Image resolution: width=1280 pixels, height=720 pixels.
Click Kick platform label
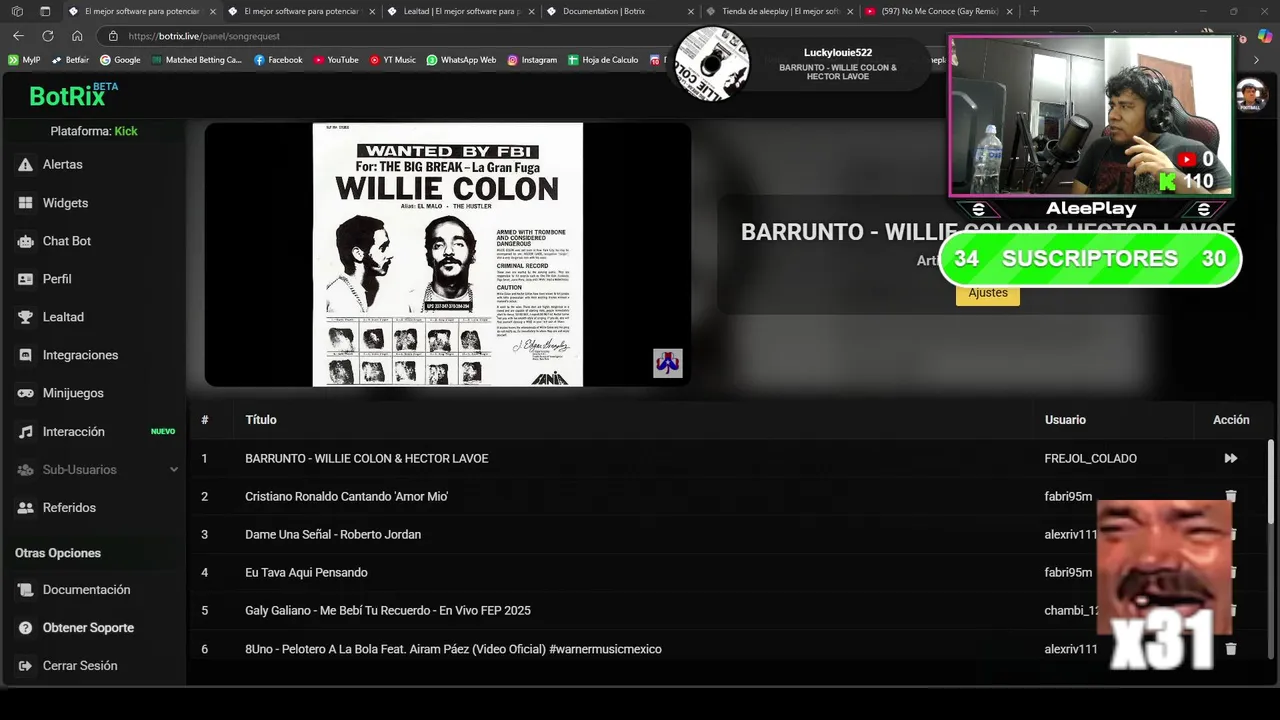coord(126,131)
